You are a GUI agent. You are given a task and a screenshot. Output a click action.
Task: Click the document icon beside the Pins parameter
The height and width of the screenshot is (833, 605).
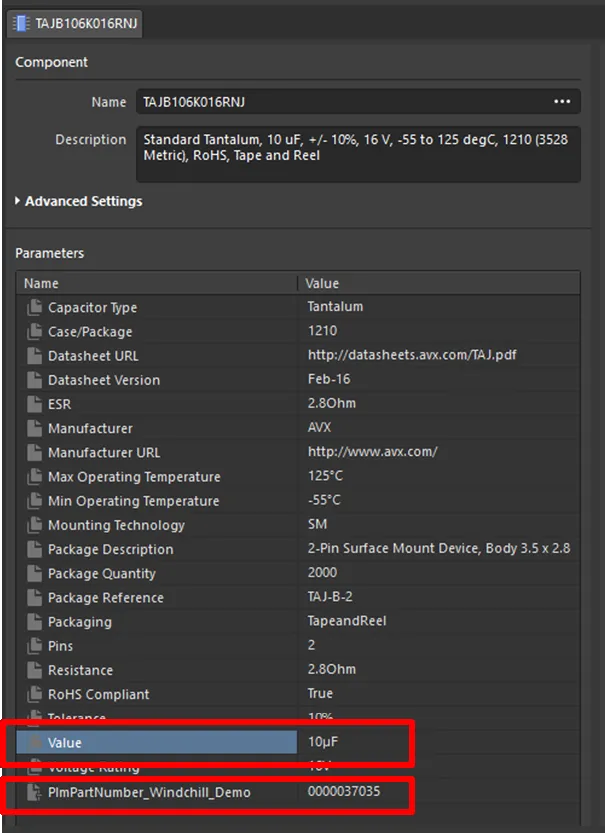35,646
